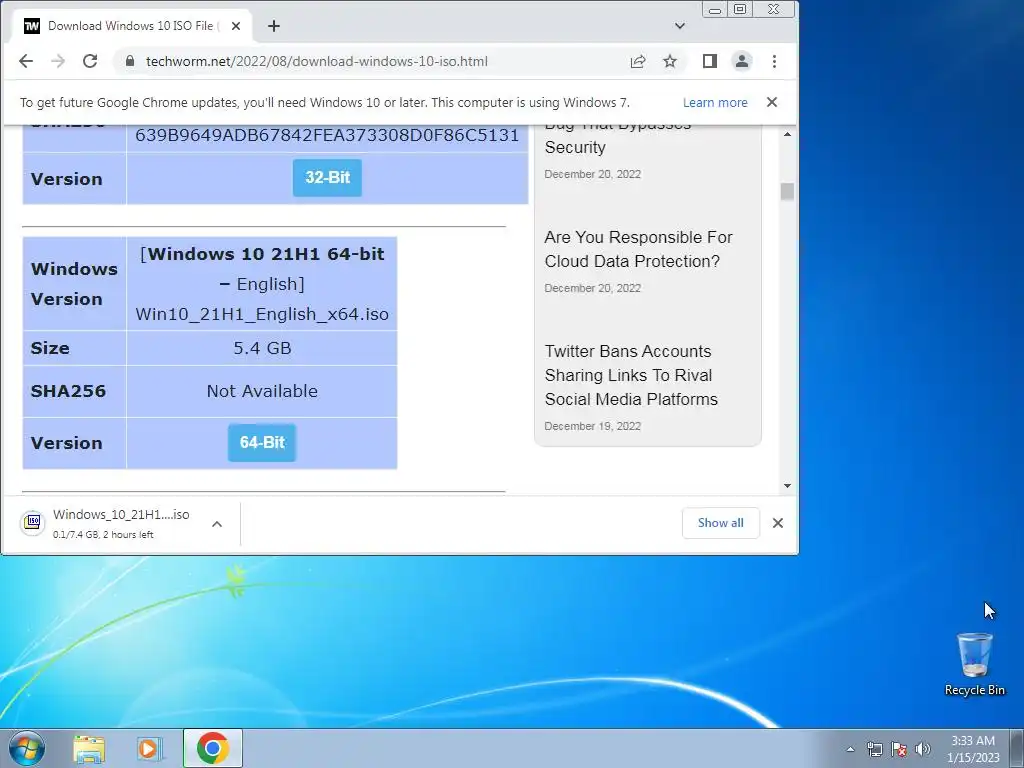Click Show all downloads button
Screen dimensions: 1024x768
coord(720,523)
